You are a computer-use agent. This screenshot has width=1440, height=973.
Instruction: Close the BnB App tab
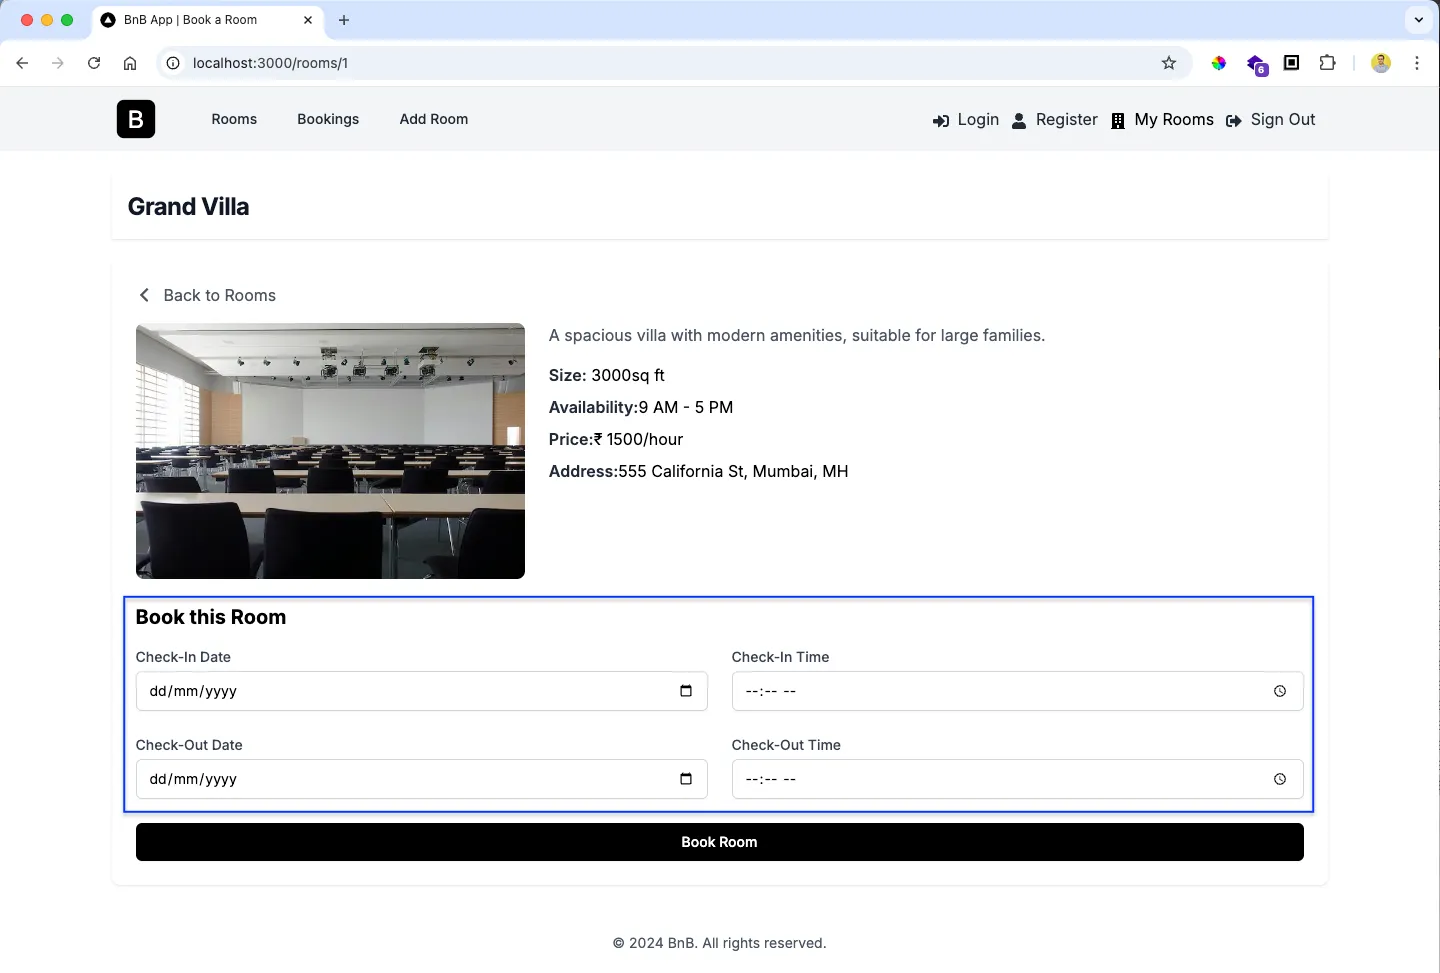308,20
